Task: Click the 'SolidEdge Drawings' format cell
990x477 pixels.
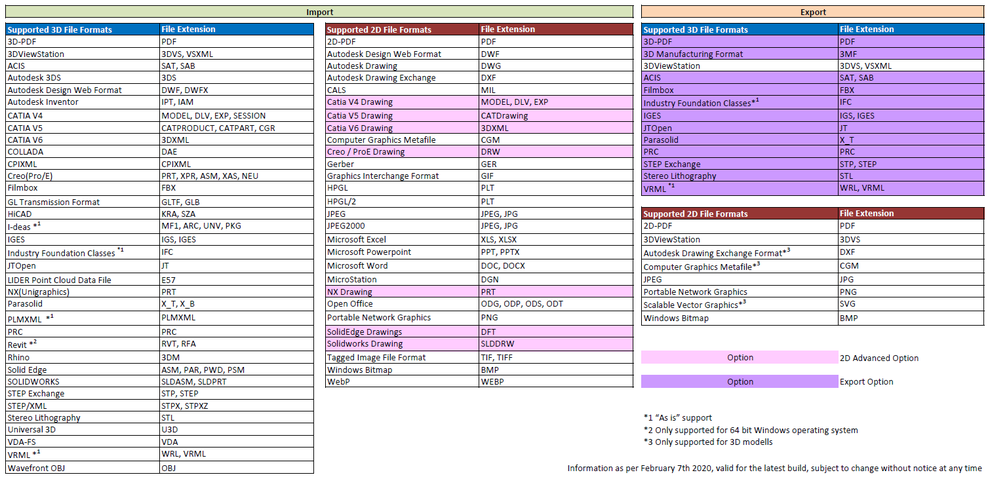Action: [402, 332]
